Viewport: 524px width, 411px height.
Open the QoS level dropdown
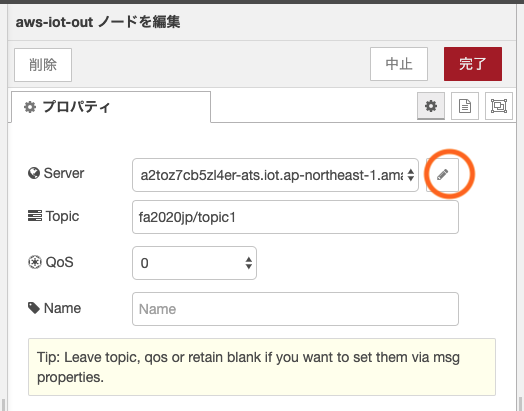[x=194, y=263]
